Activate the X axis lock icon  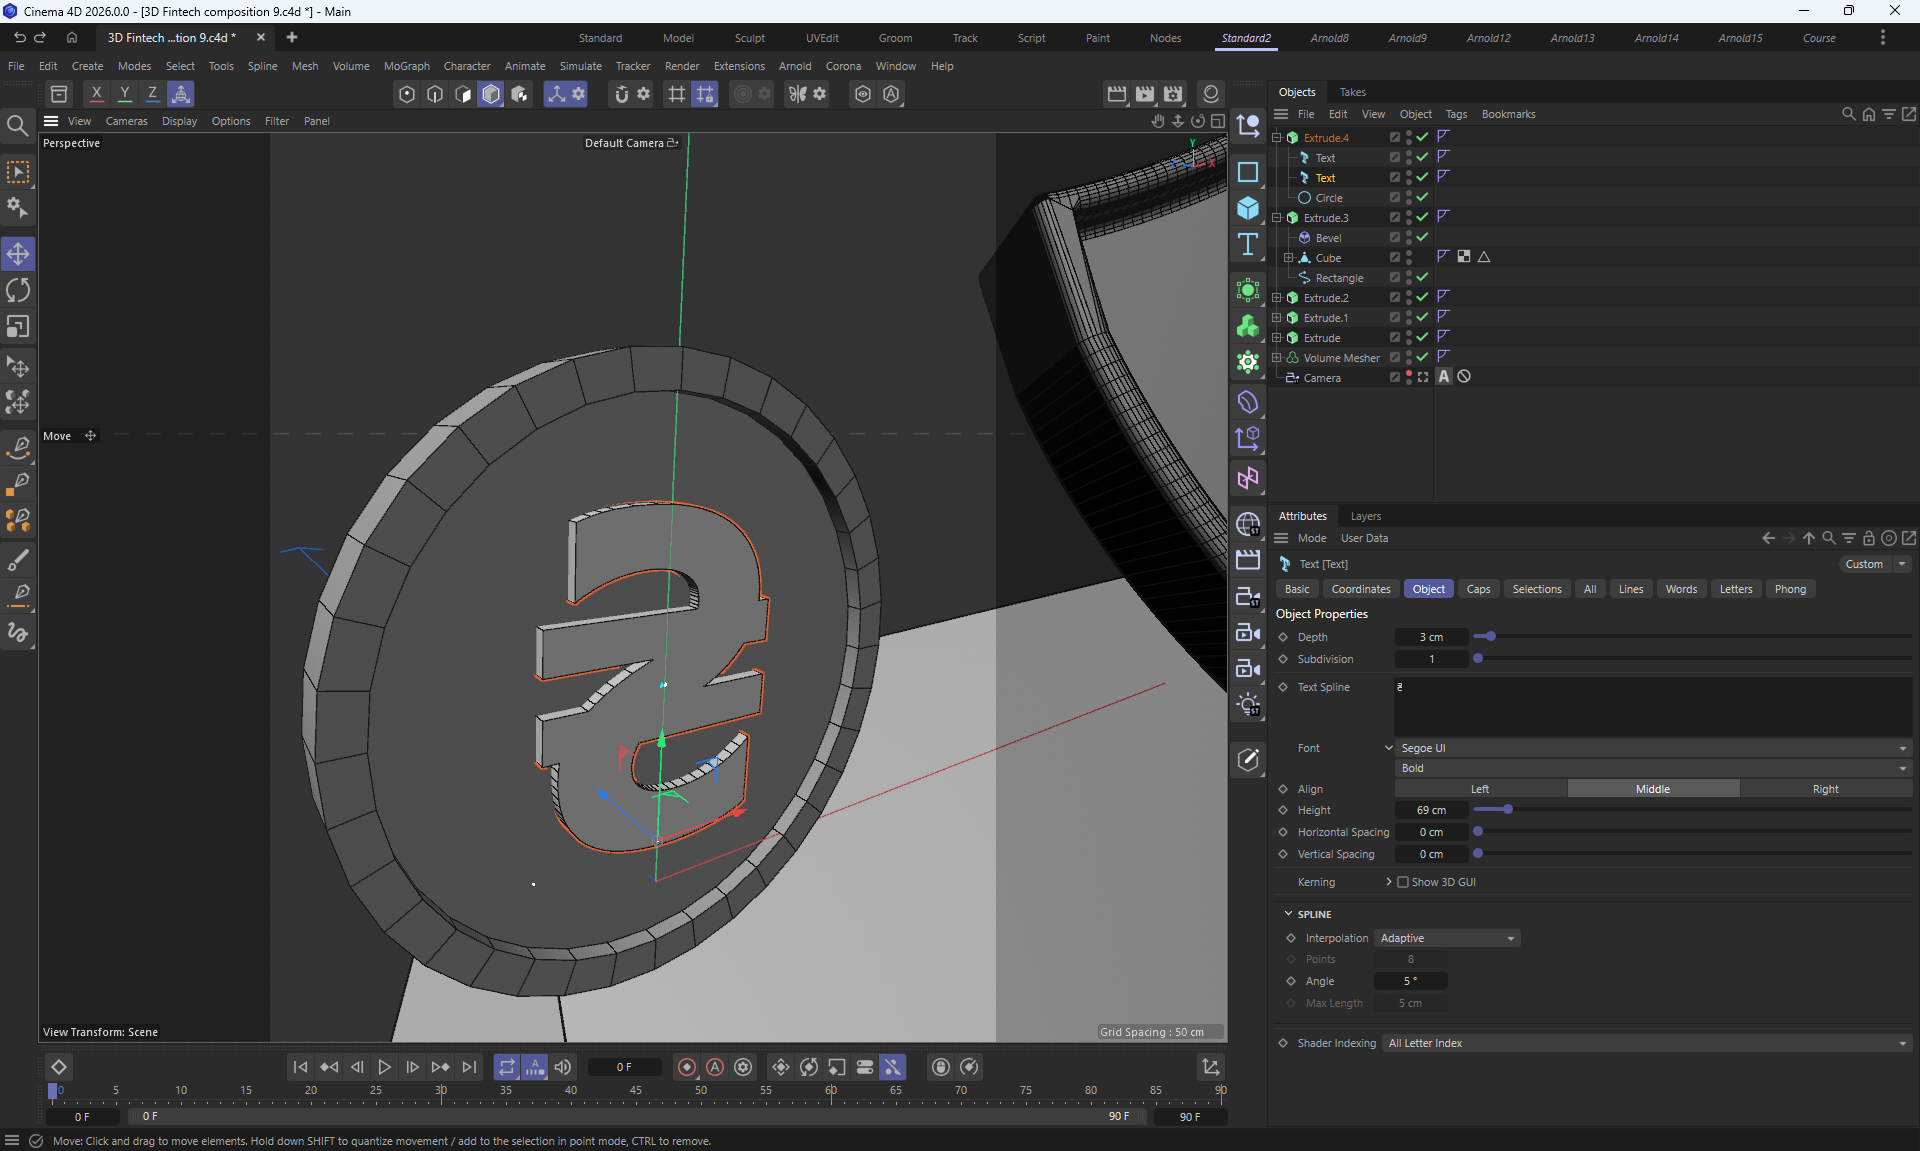(96, 94)
